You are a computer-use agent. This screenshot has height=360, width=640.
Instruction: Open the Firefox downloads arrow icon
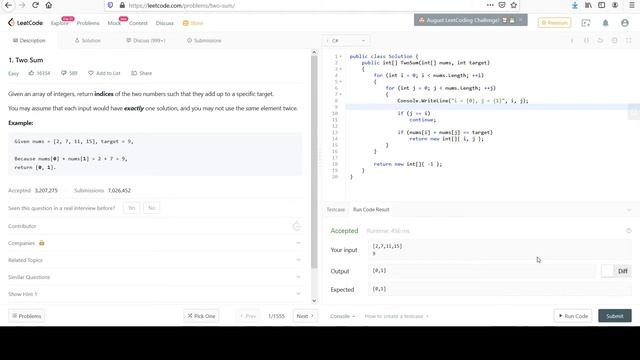[575, 5]
